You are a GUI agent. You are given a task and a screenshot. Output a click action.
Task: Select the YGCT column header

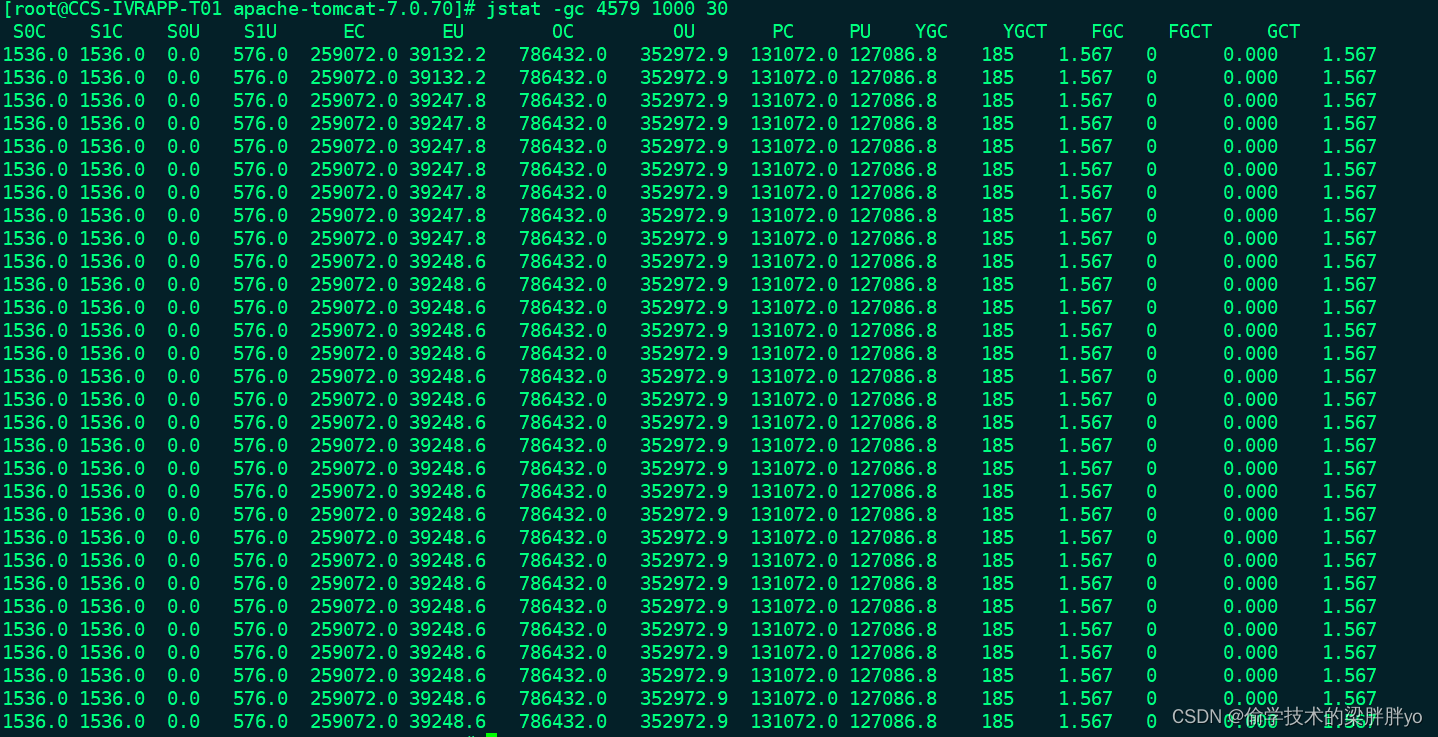pyautogui.click(x=1025, y=32)
